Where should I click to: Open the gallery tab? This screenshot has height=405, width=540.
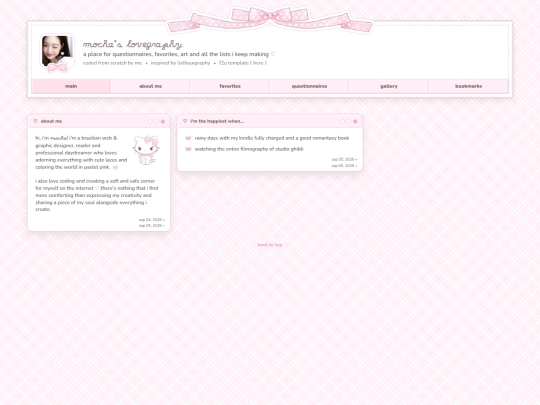(389, 86)
